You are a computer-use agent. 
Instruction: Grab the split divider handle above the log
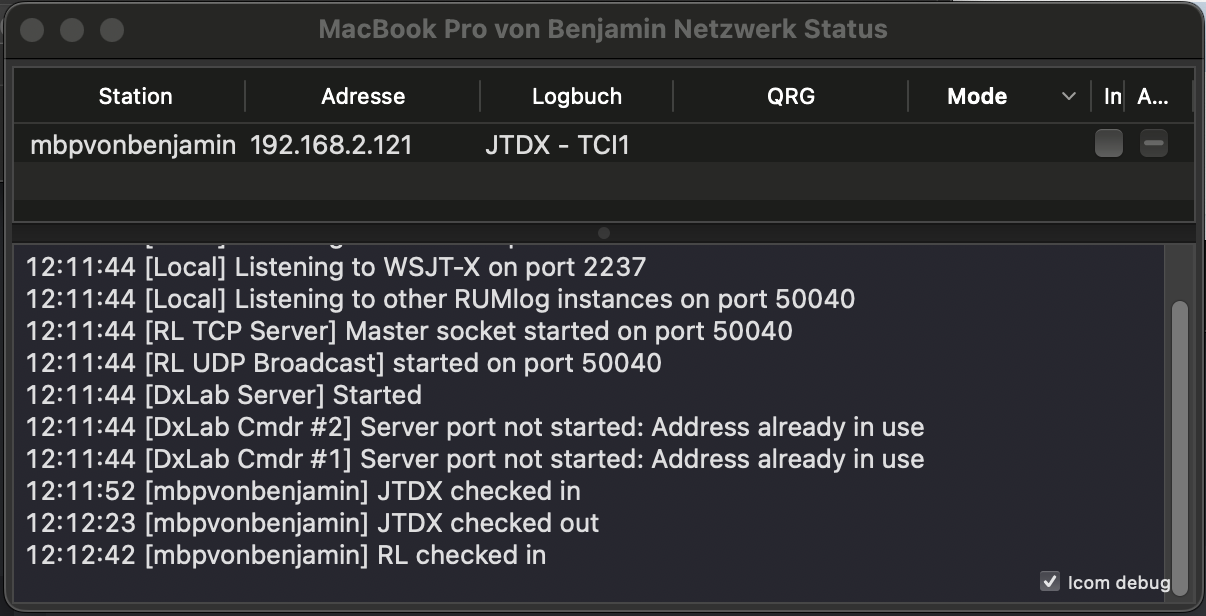603,233
